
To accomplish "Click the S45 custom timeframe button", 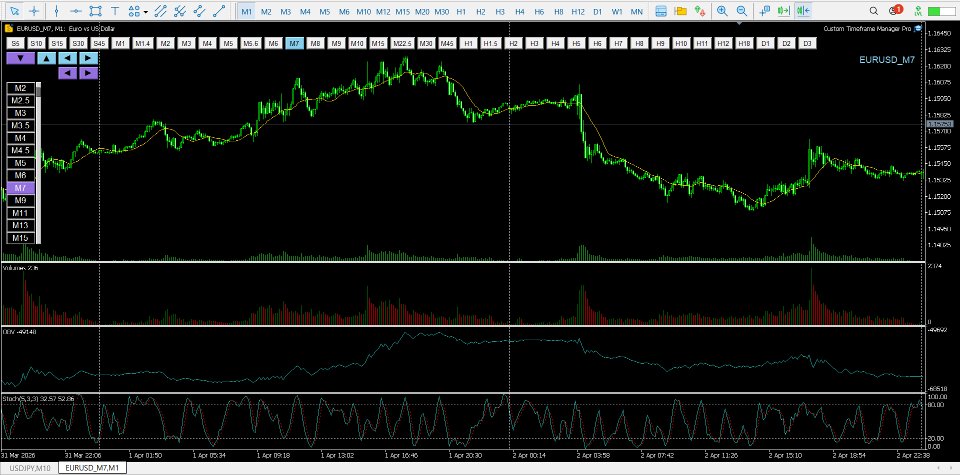I will pos(99,43).
